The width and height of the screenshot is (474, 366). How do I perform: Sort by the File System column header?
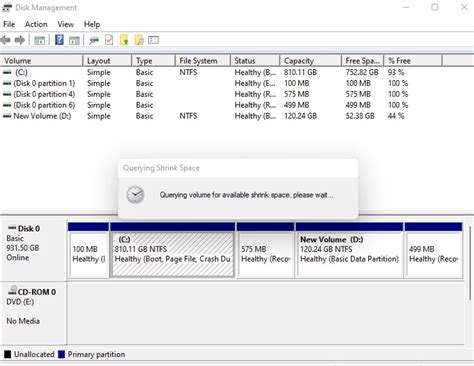(203, 61)
